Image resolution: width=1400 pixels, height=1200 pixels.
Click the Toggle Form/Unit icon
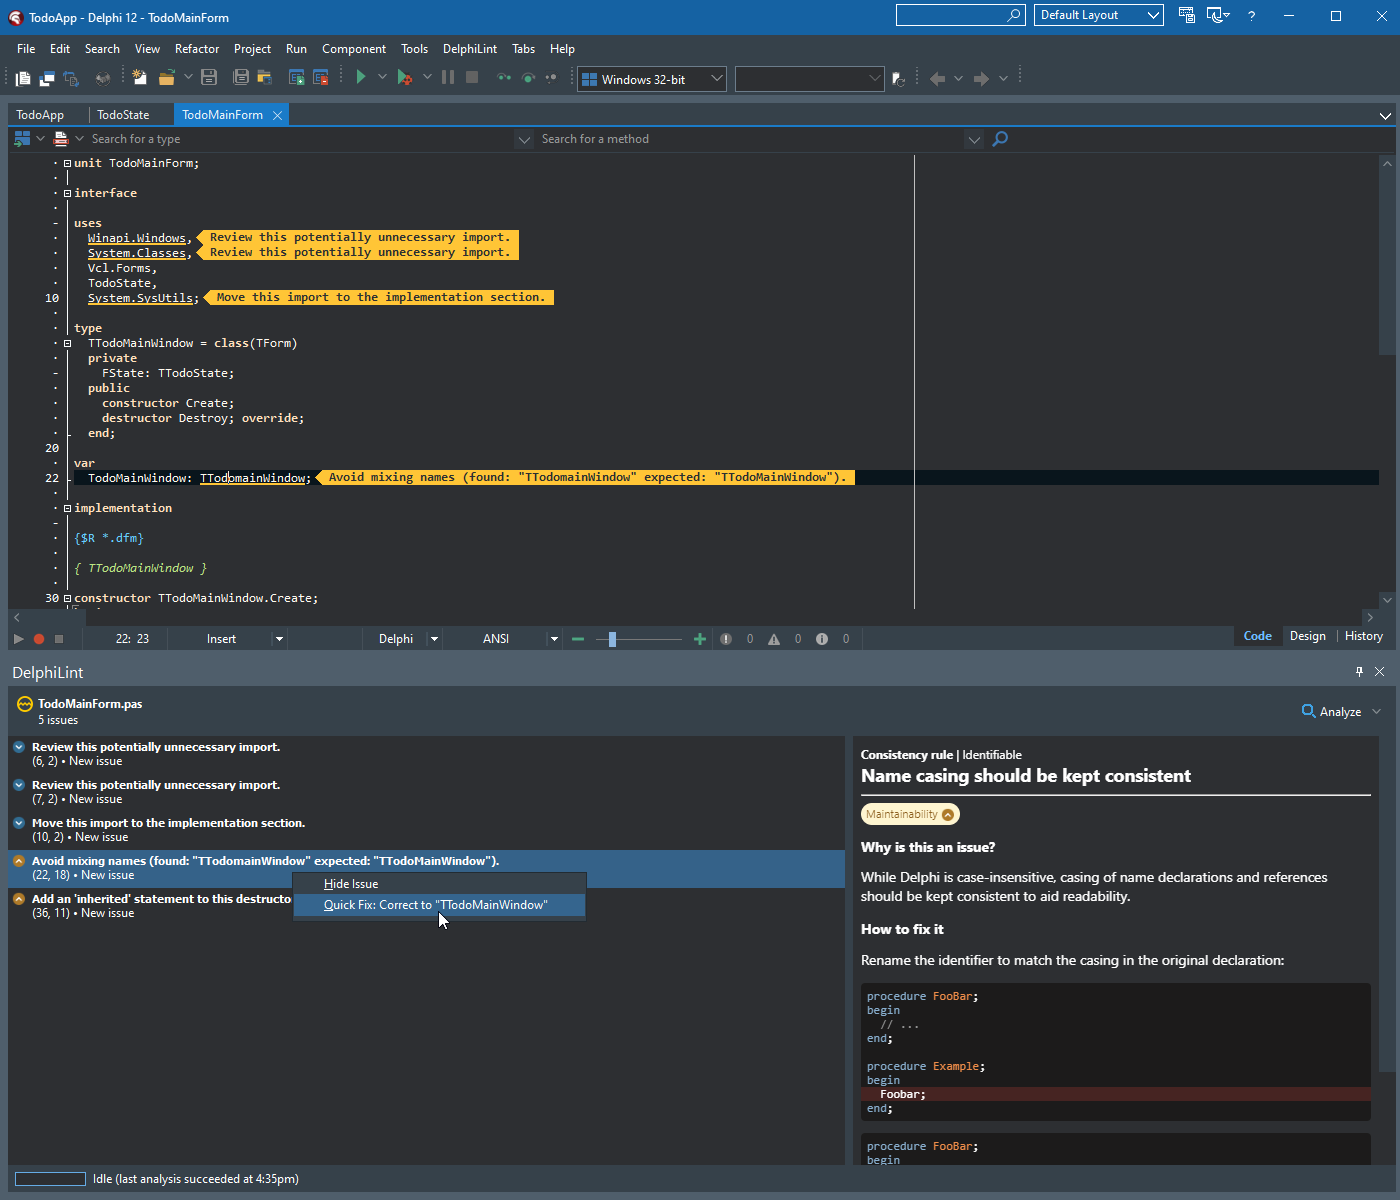(x=70, y=78)
